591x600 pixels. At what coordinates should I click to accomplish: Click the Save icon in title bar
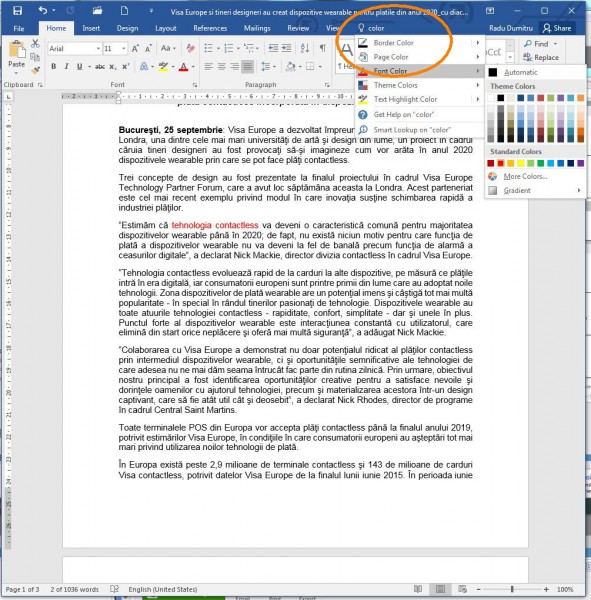17,10
